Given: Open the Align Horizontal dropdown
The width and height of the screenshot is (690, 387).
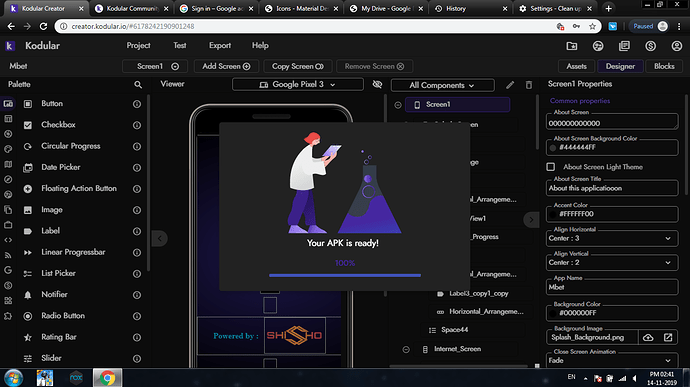Looking at the screenshot, I should [x=612, y=238].
